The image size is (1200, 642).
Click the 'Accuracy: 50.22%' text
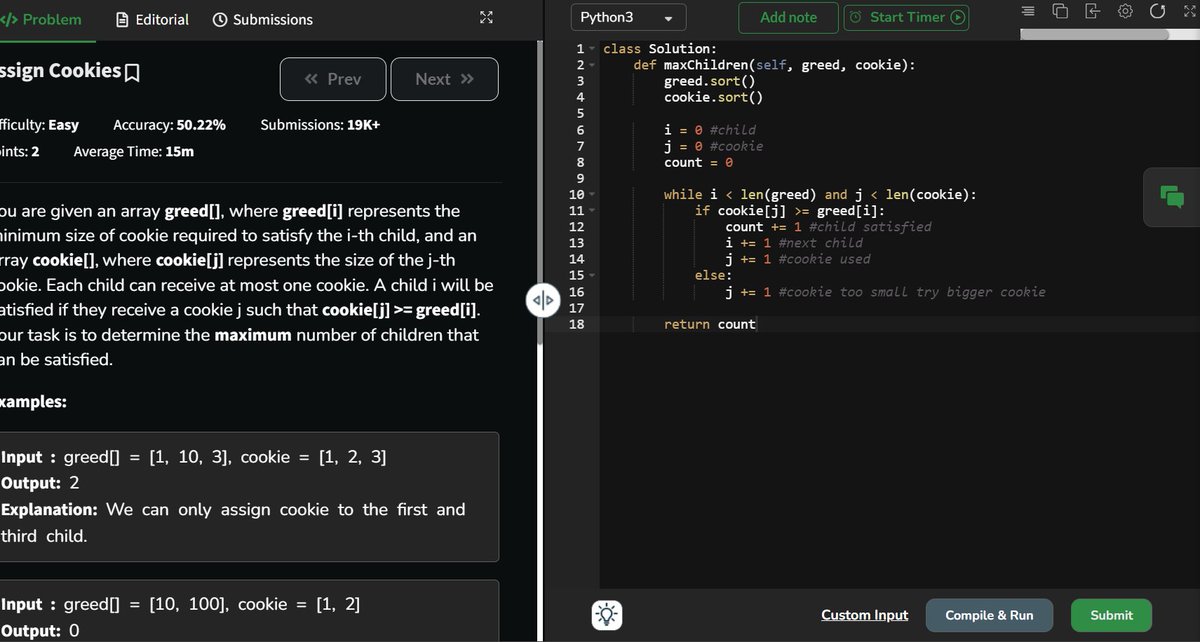point(169,125)
